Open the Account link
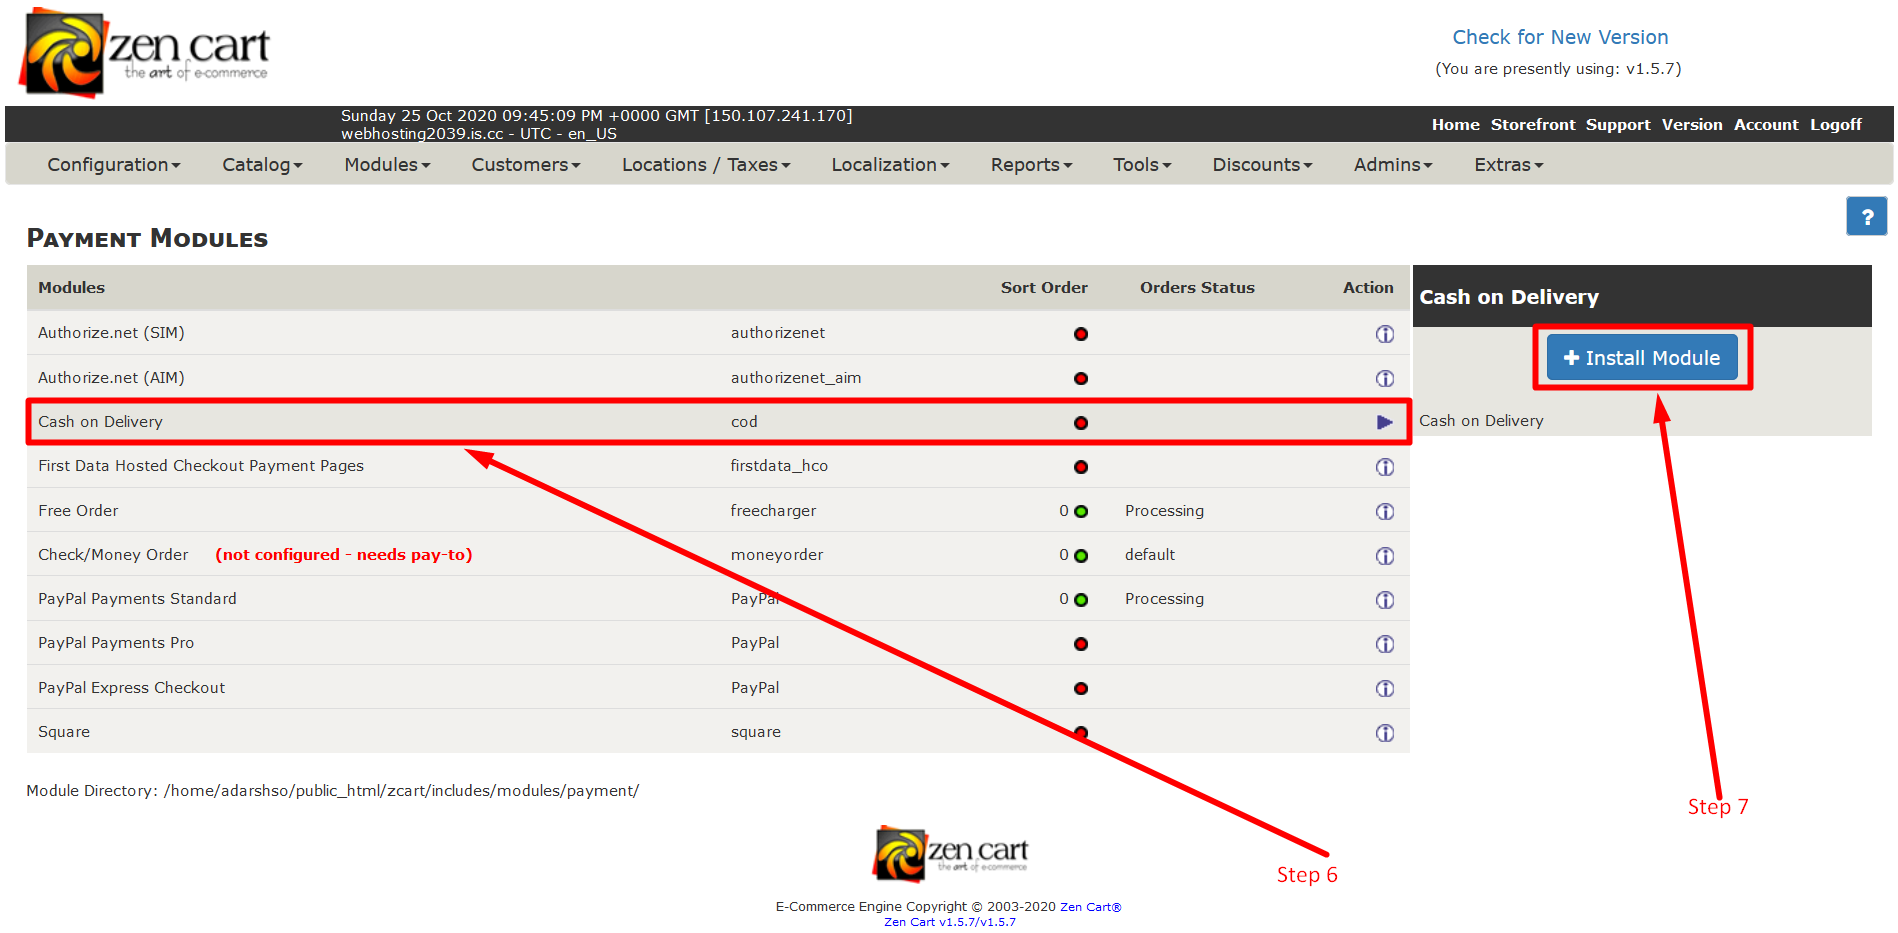The width and height of the screenshot is (1898, 933). point(1766,125)
